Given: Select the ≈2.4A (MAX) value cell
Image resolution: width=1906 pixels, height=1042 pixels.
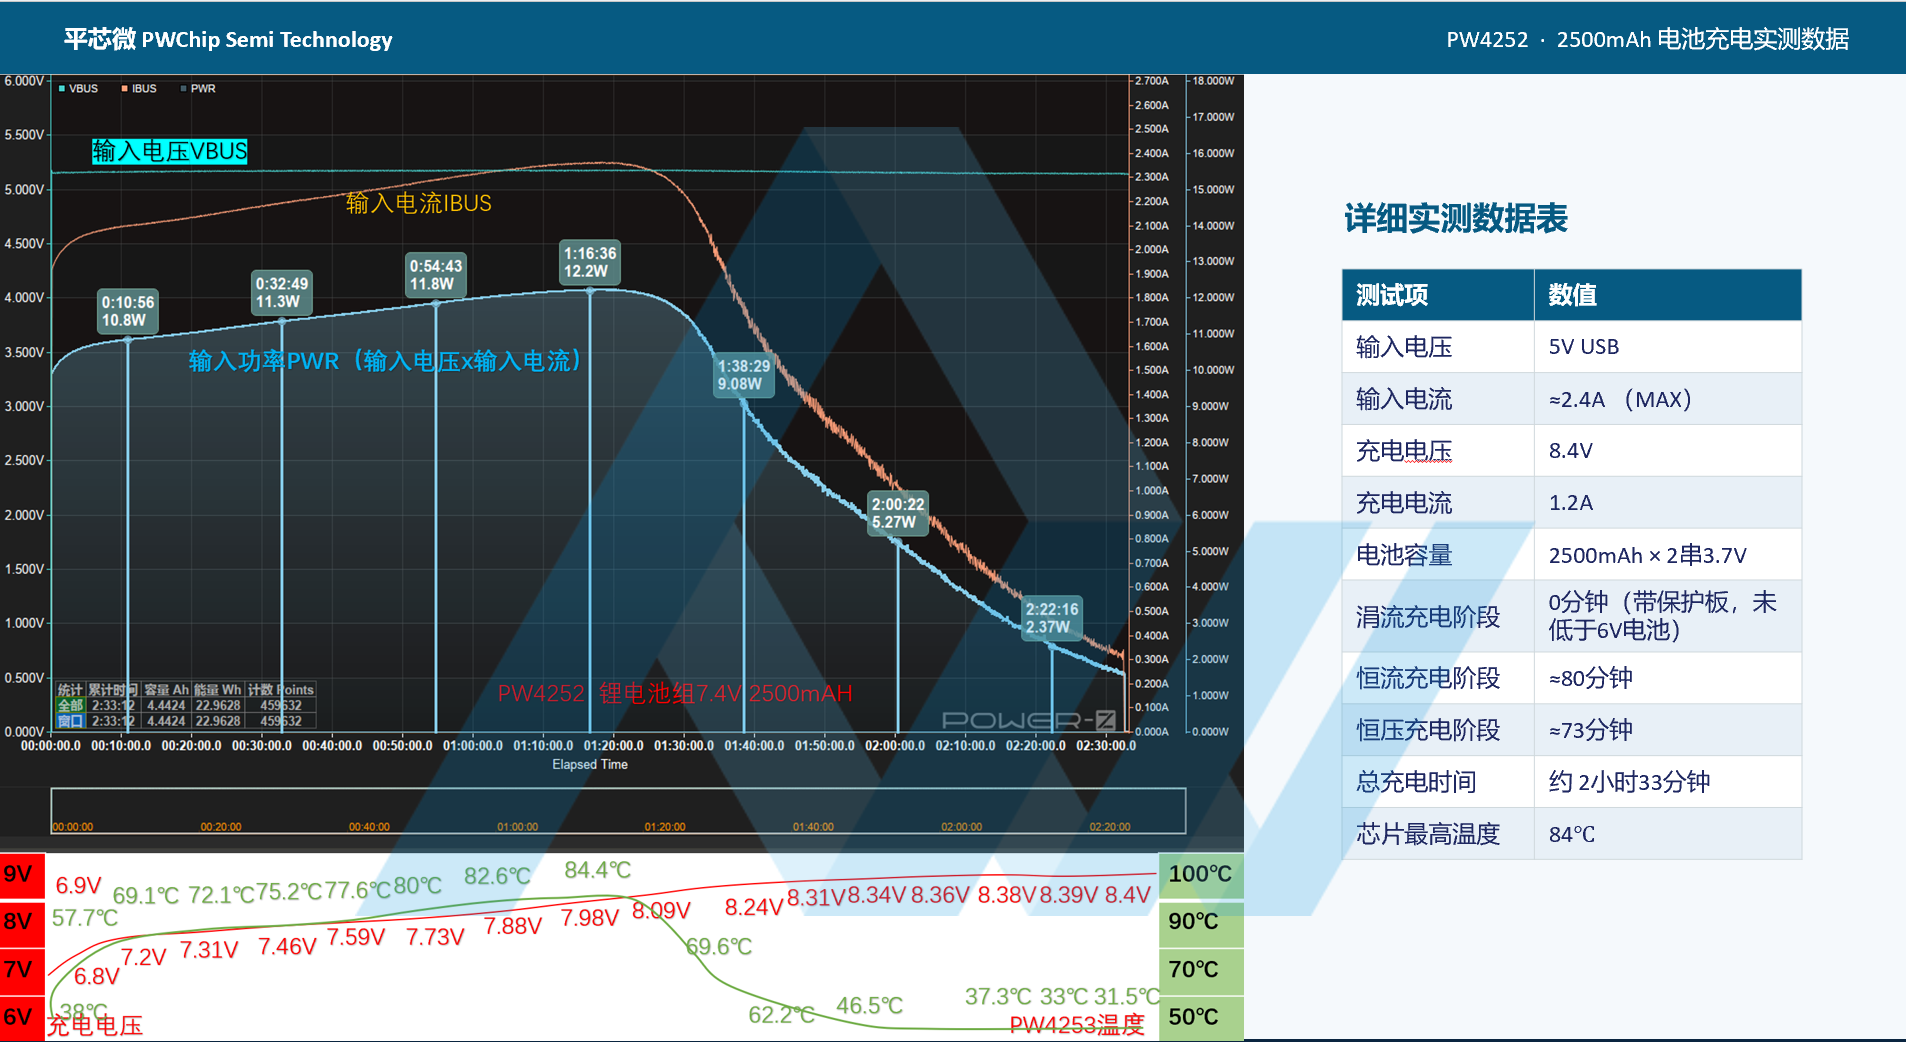Looking at the screenshot, I should 1668,399.
